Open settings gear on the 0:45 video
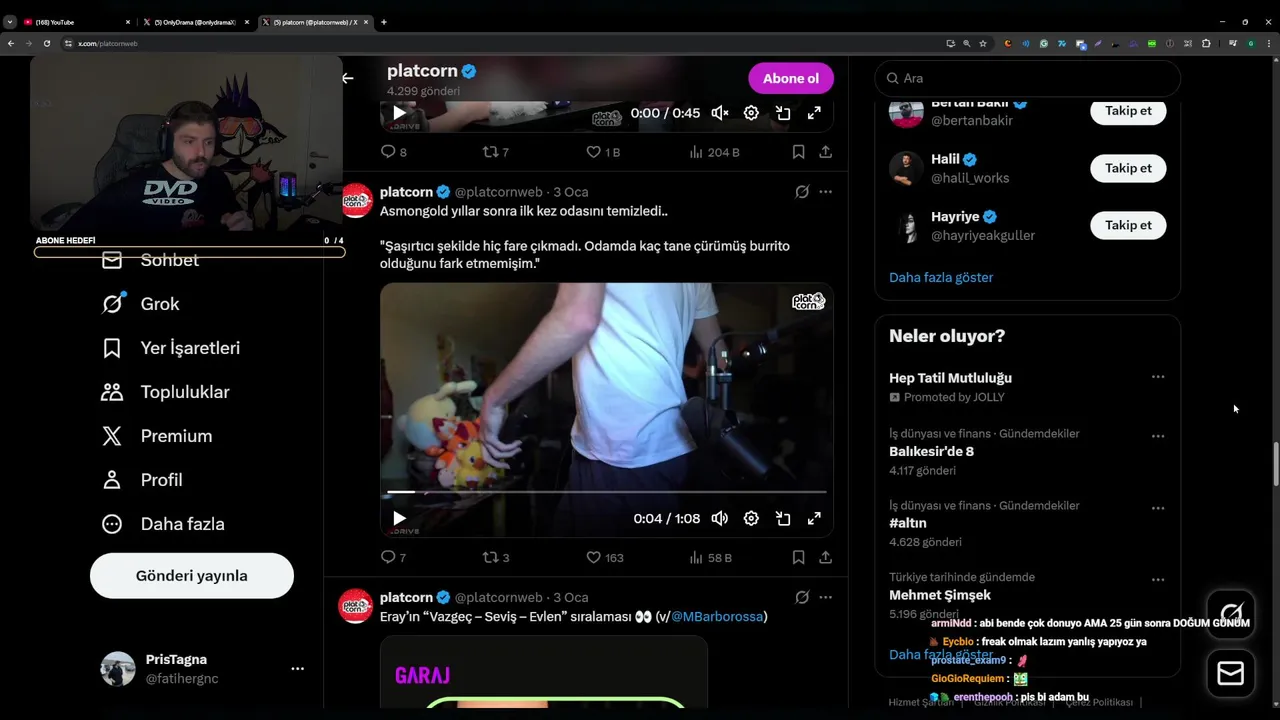Image resolution: width=1280 pixels, height=720 pixels. point(751,113)
